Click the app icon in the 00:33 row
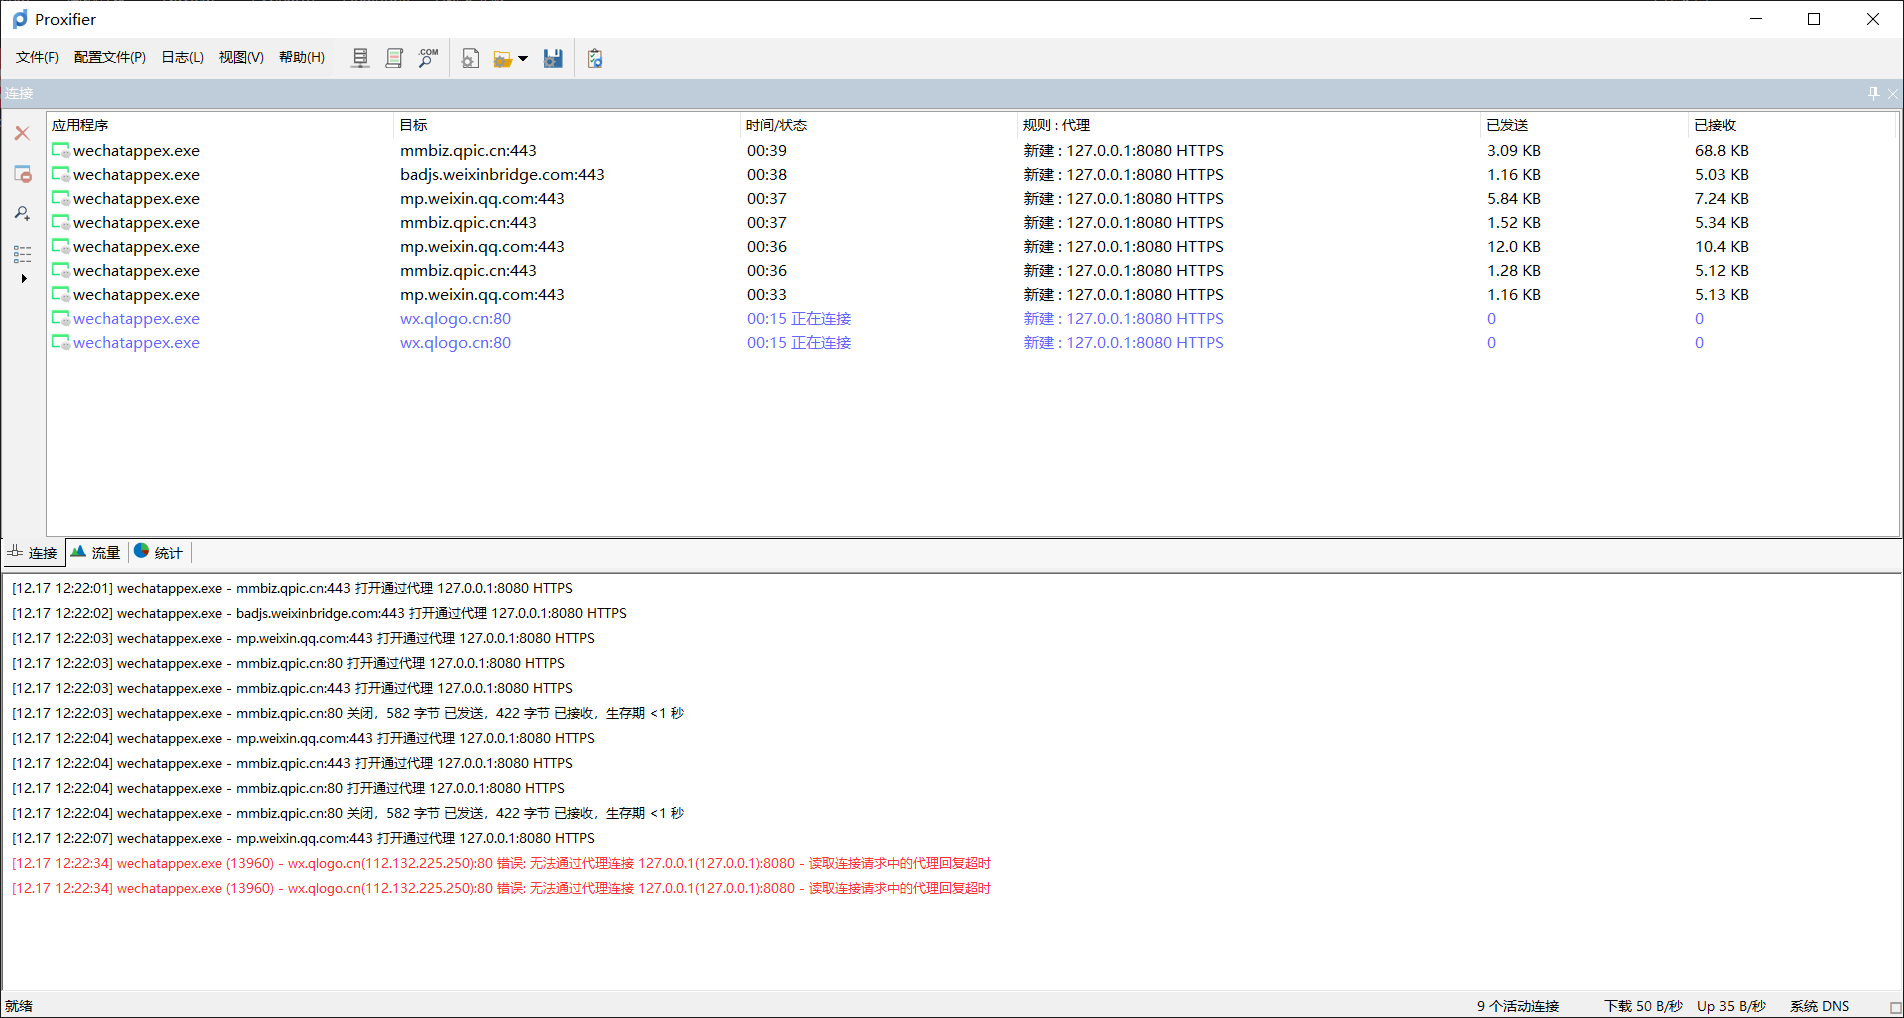This screenshot has height=1018, width=1904. (x=61, y=295)
